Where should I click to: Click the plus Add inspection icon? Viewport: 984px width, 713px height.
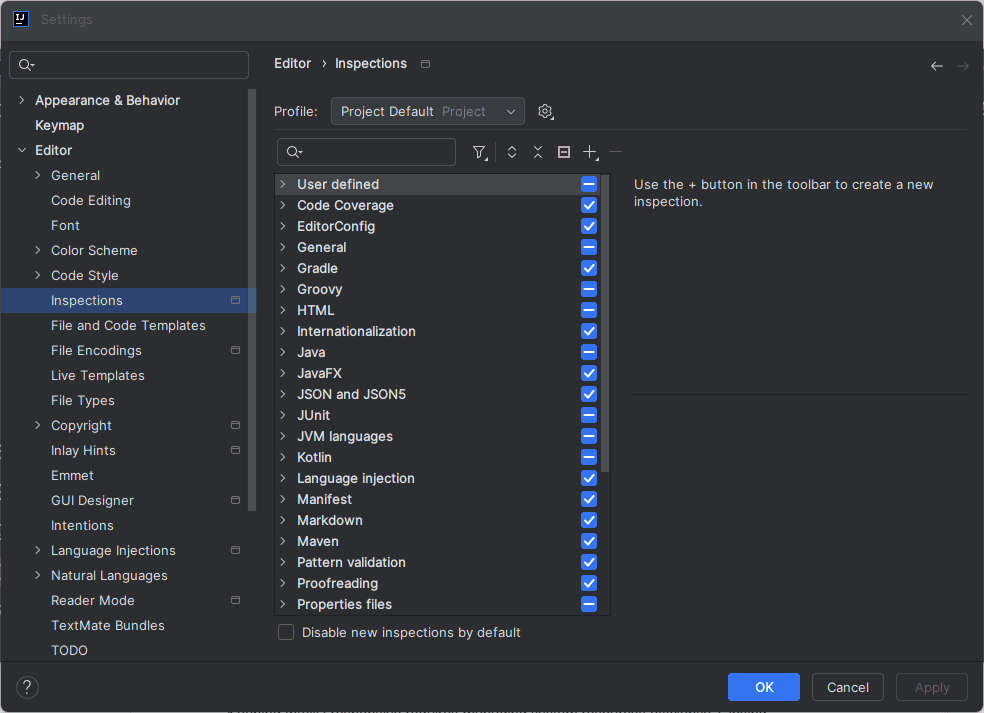pyautogui.click(x=590, y=152)
